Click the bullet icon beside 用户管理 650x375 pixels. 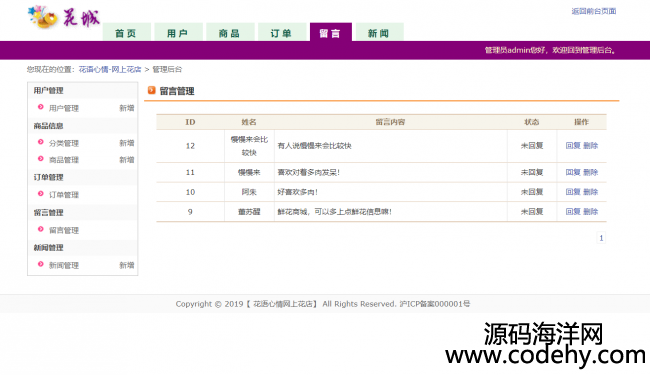41,107
